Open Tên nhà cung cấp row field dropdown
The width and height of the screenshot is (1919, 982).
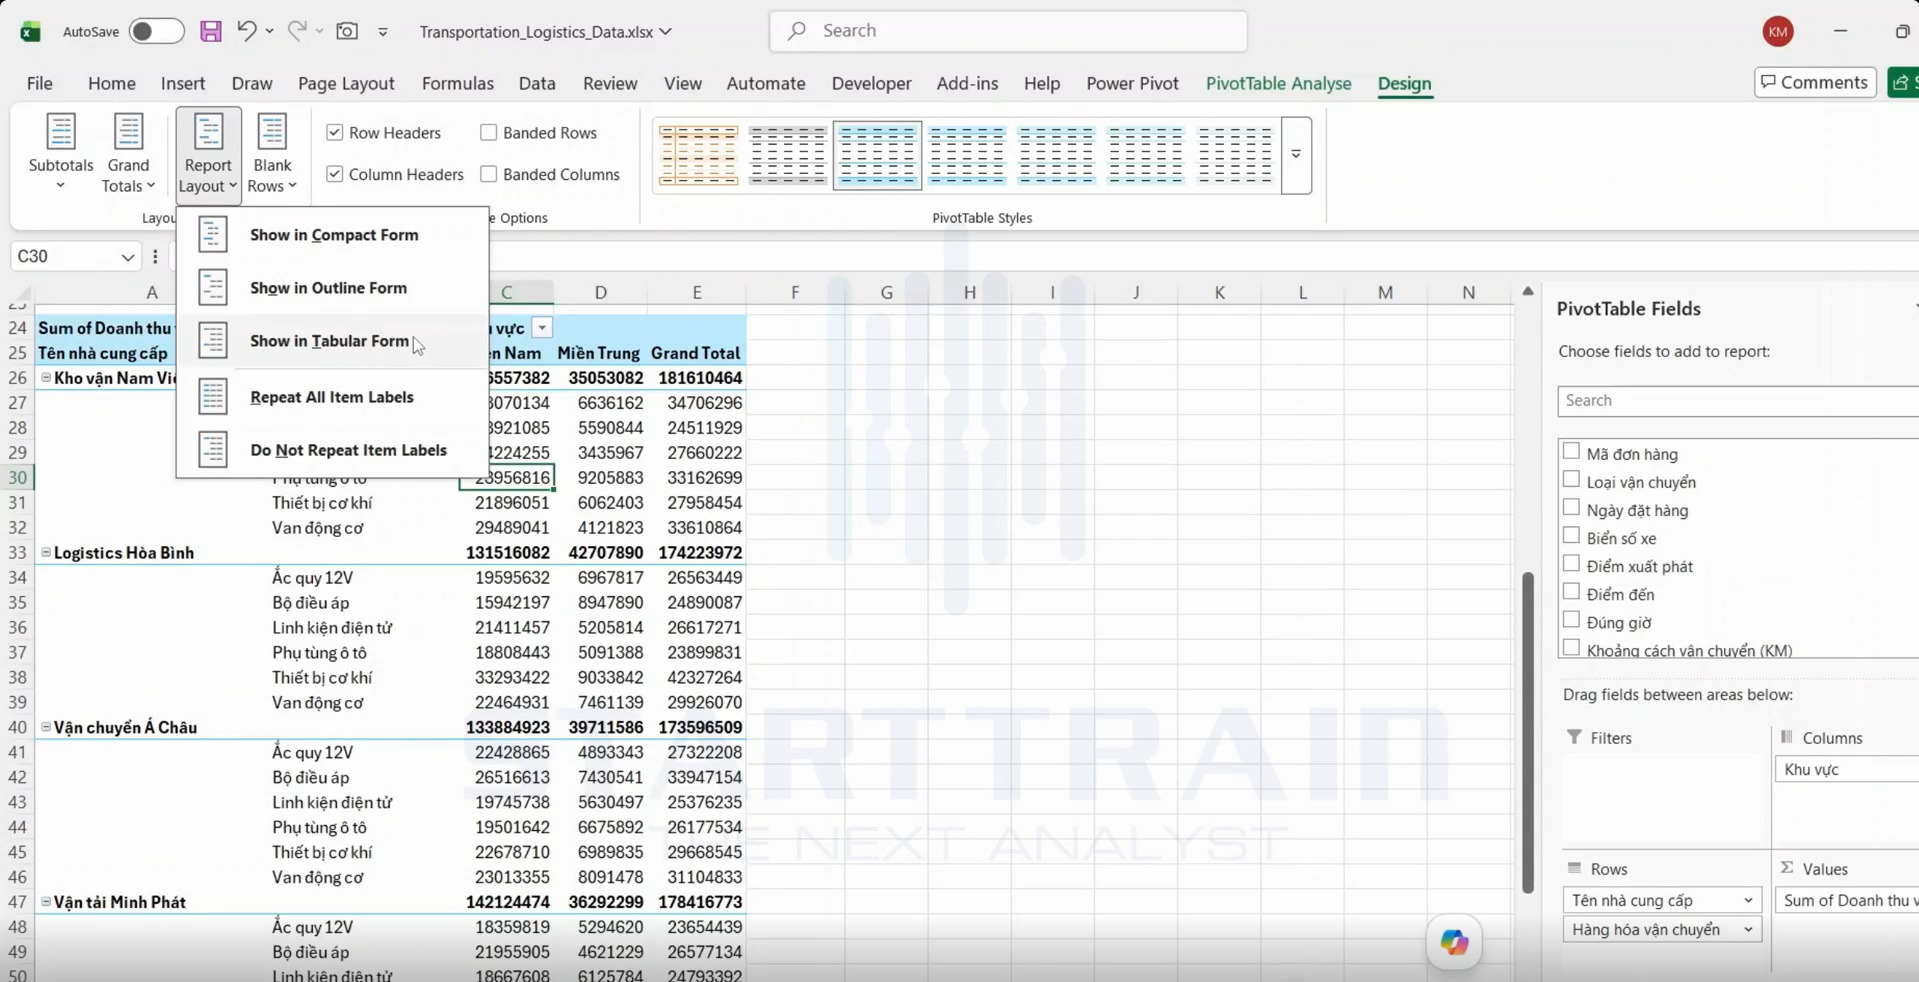tap(1748, 900)
